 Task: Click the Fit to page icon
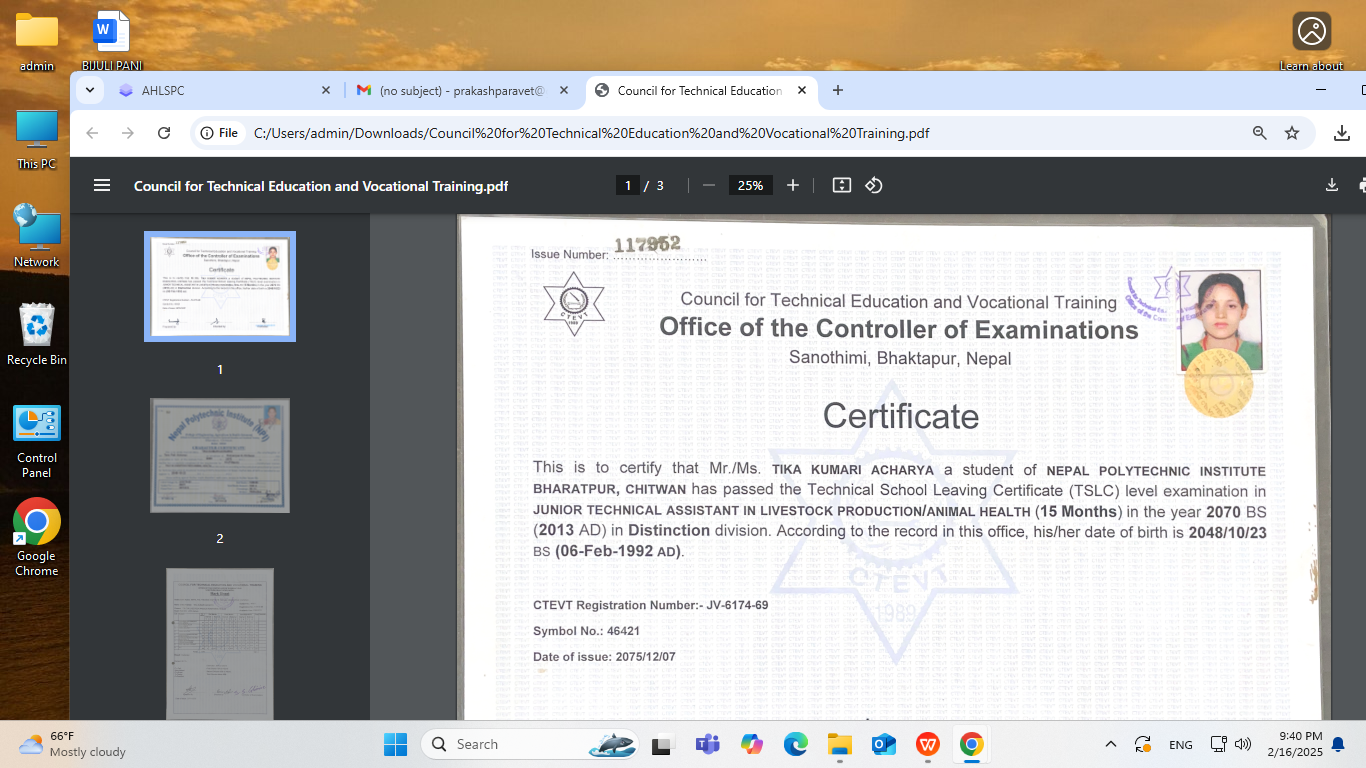(842, 185)
